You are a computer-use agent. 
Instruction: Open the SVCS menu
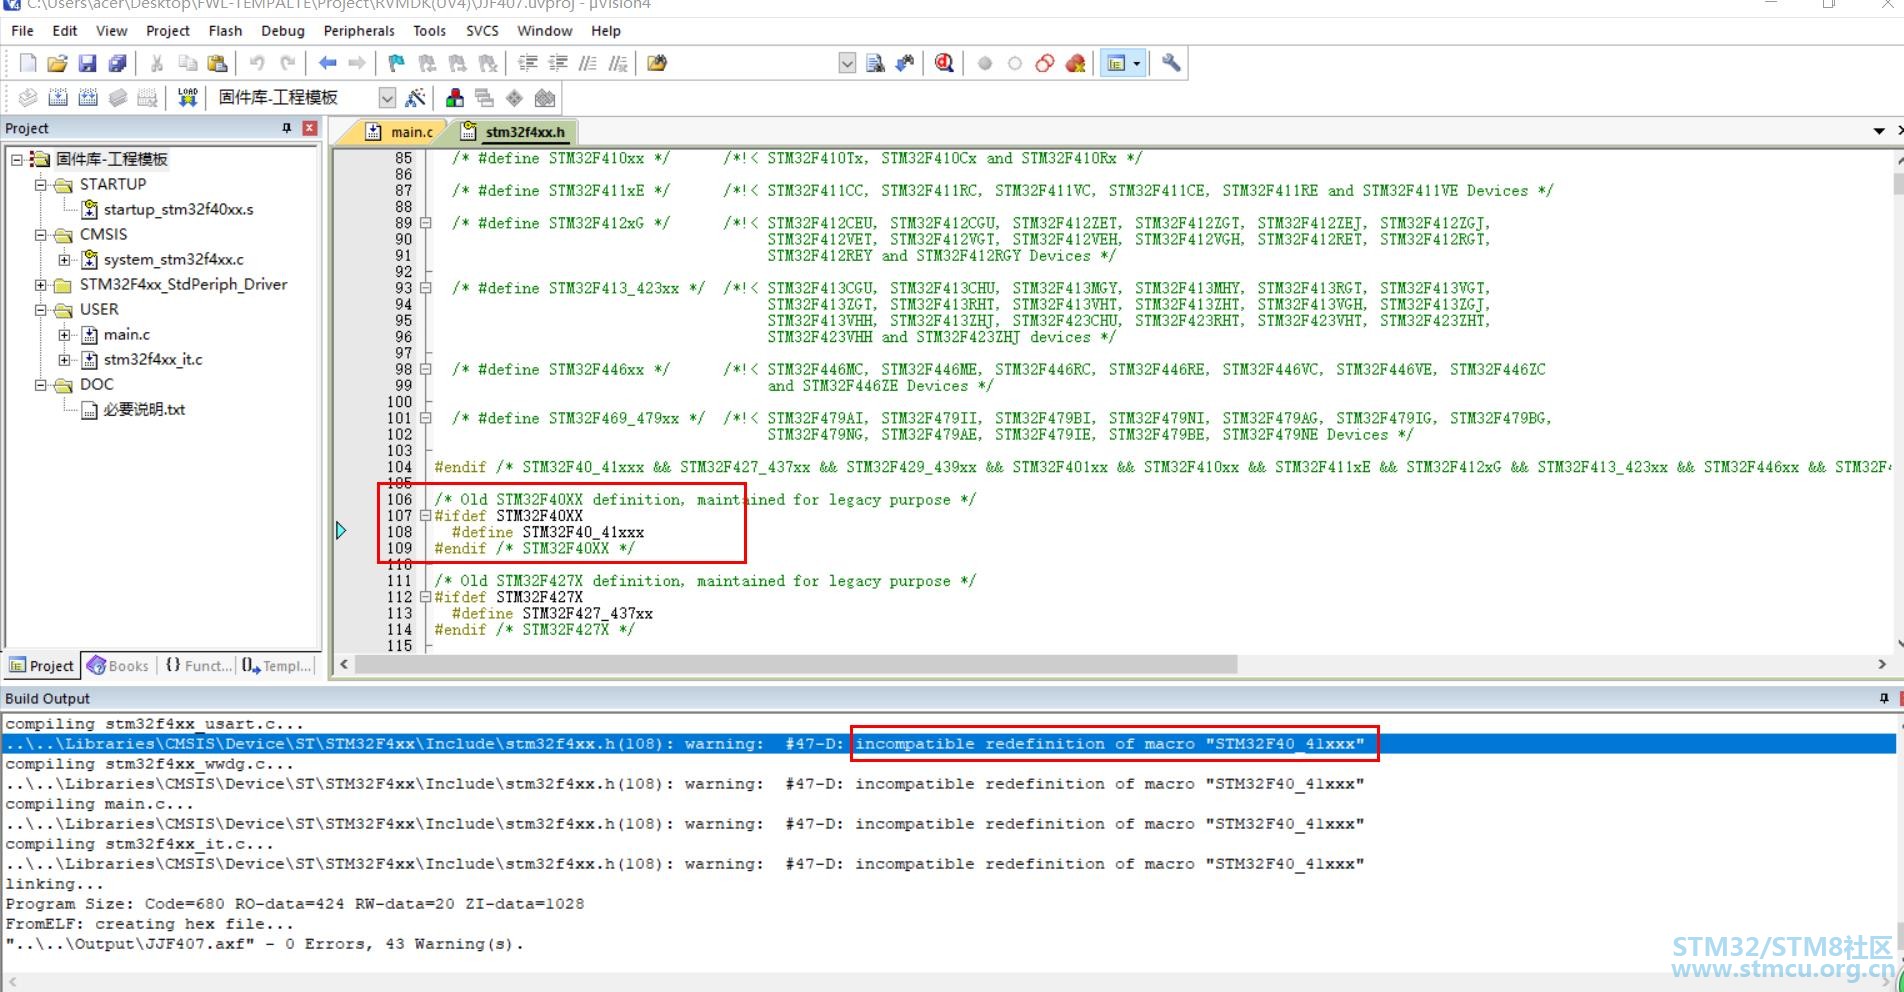tap(482, 31)
